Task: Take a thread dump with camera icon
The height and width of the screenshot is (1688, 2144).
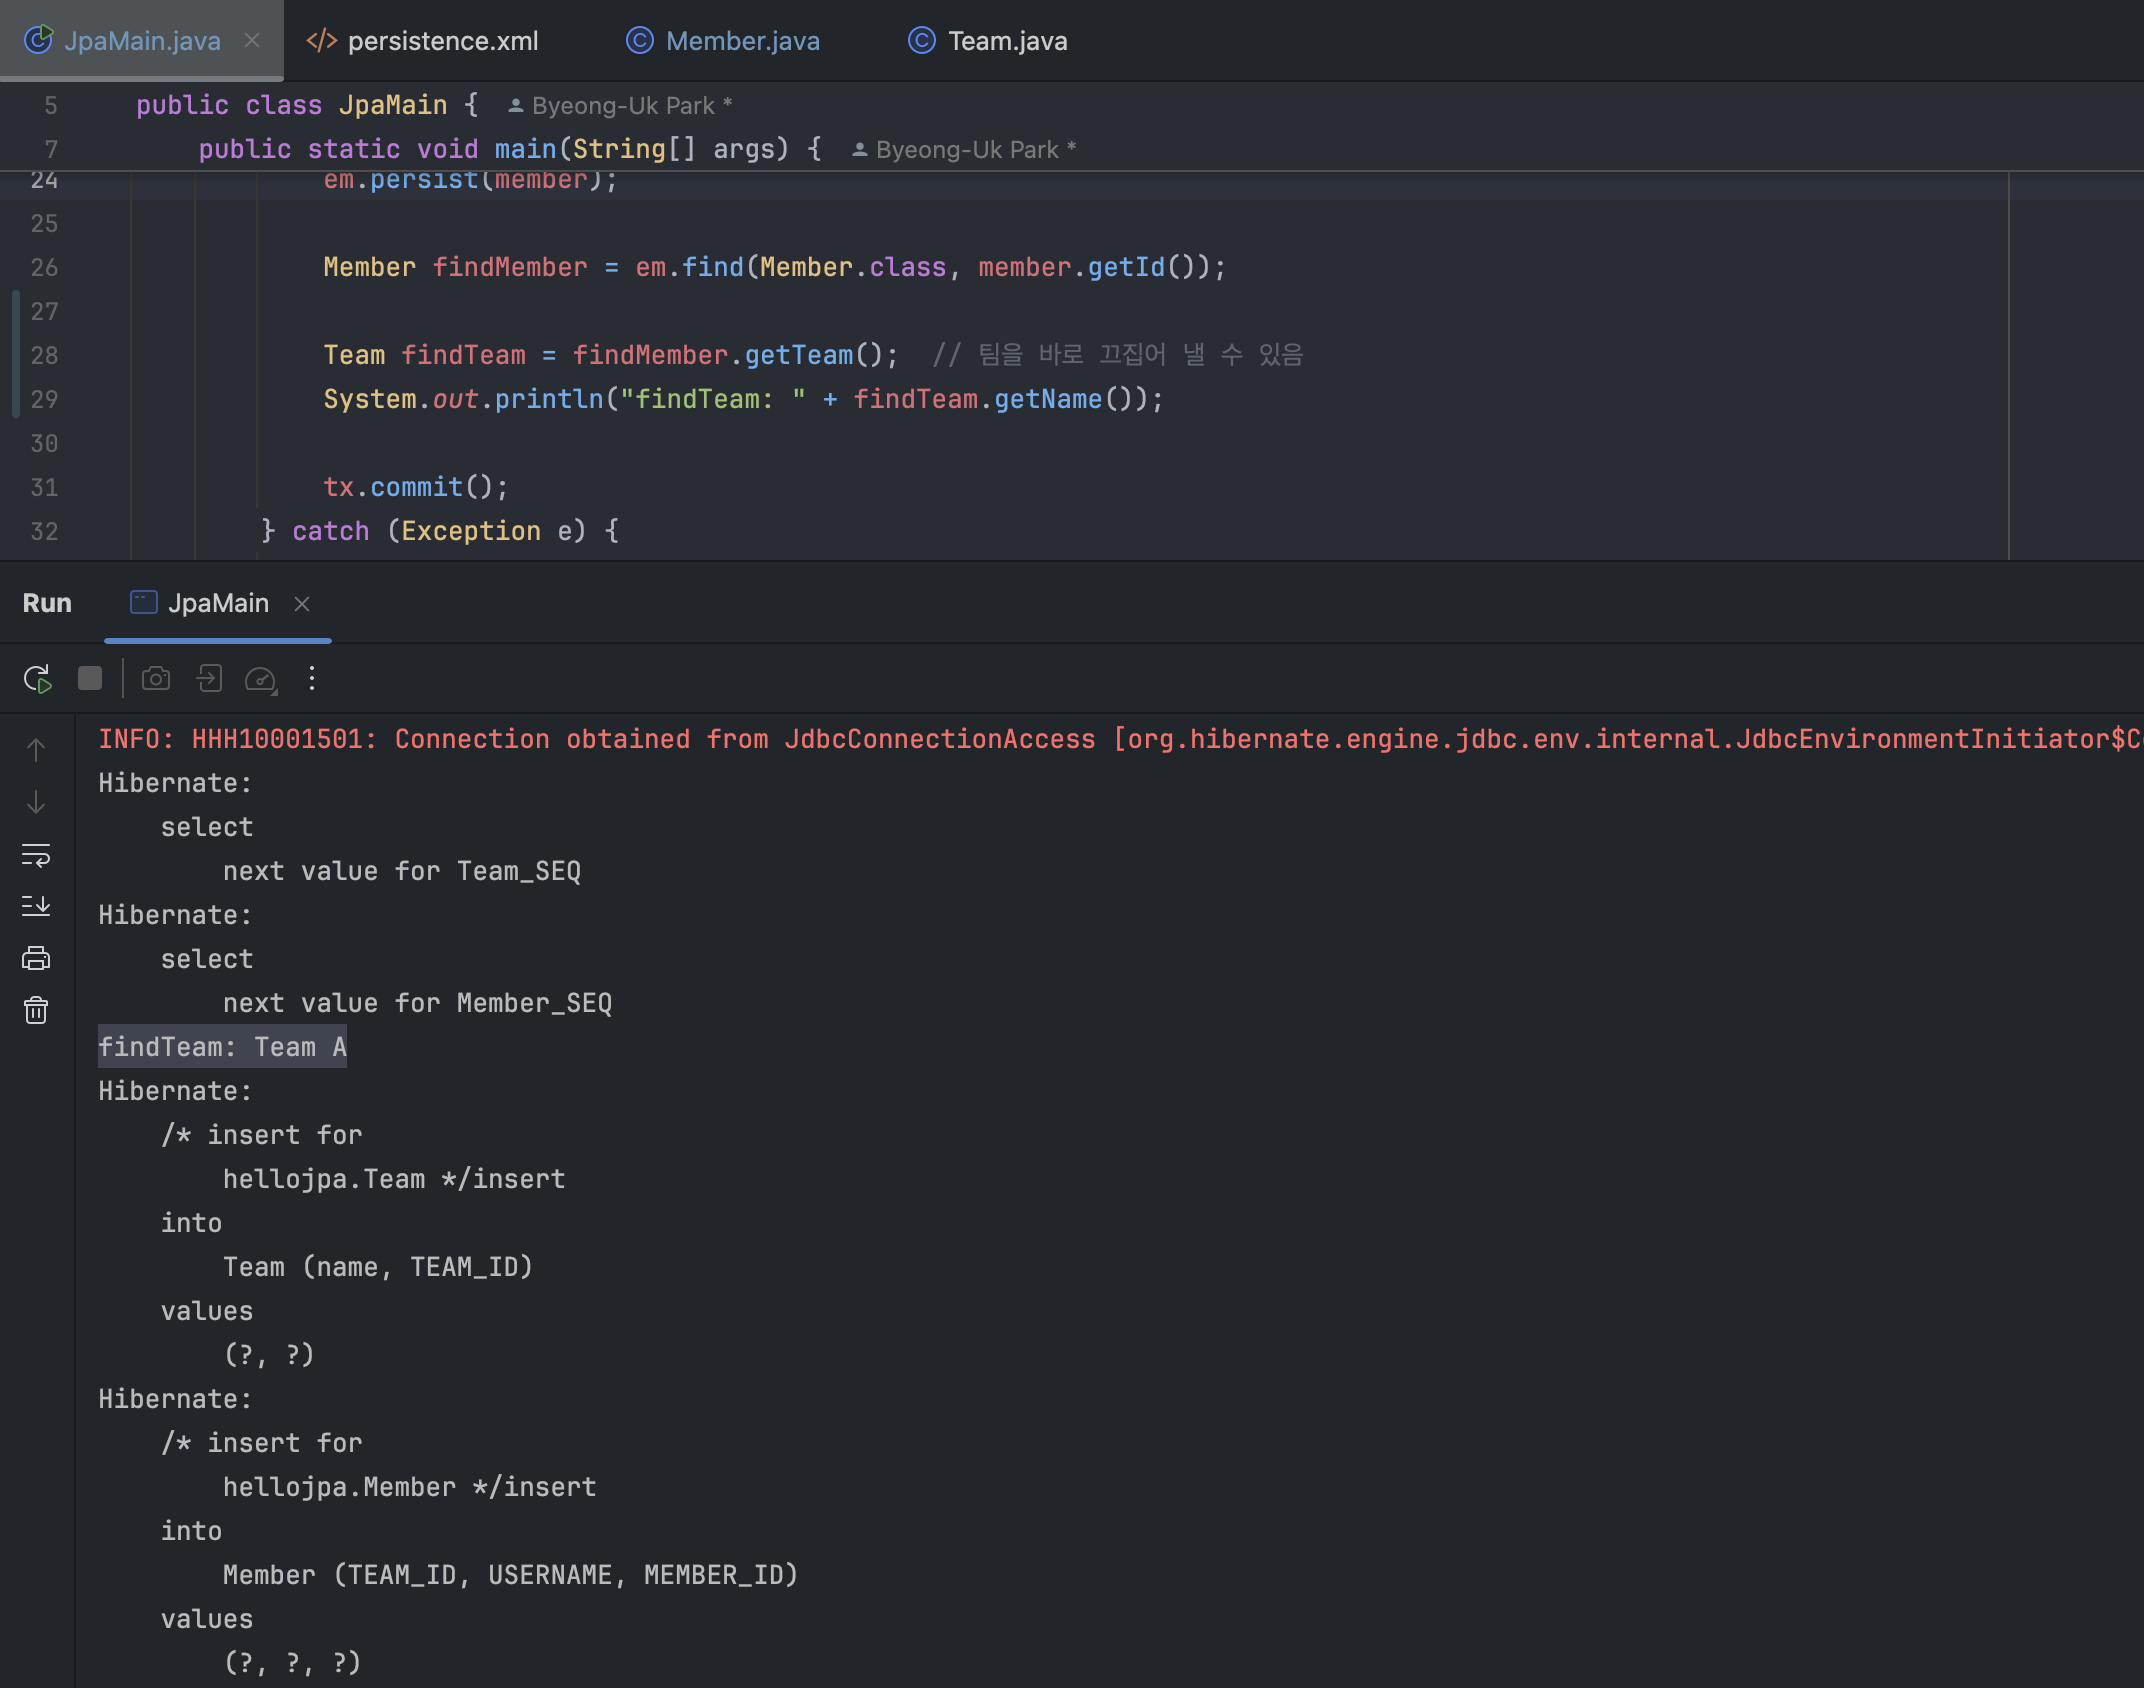Action: [x=156, y=679]
